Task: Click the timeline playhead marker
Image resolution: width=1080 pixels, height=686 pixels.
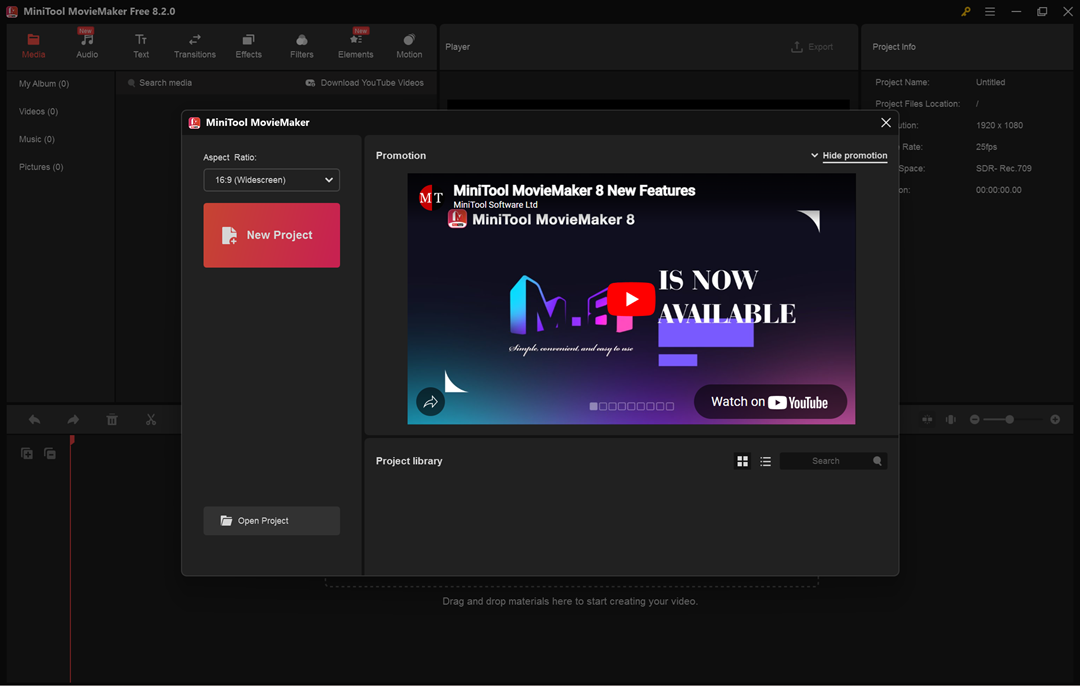Action: (72, 439)
